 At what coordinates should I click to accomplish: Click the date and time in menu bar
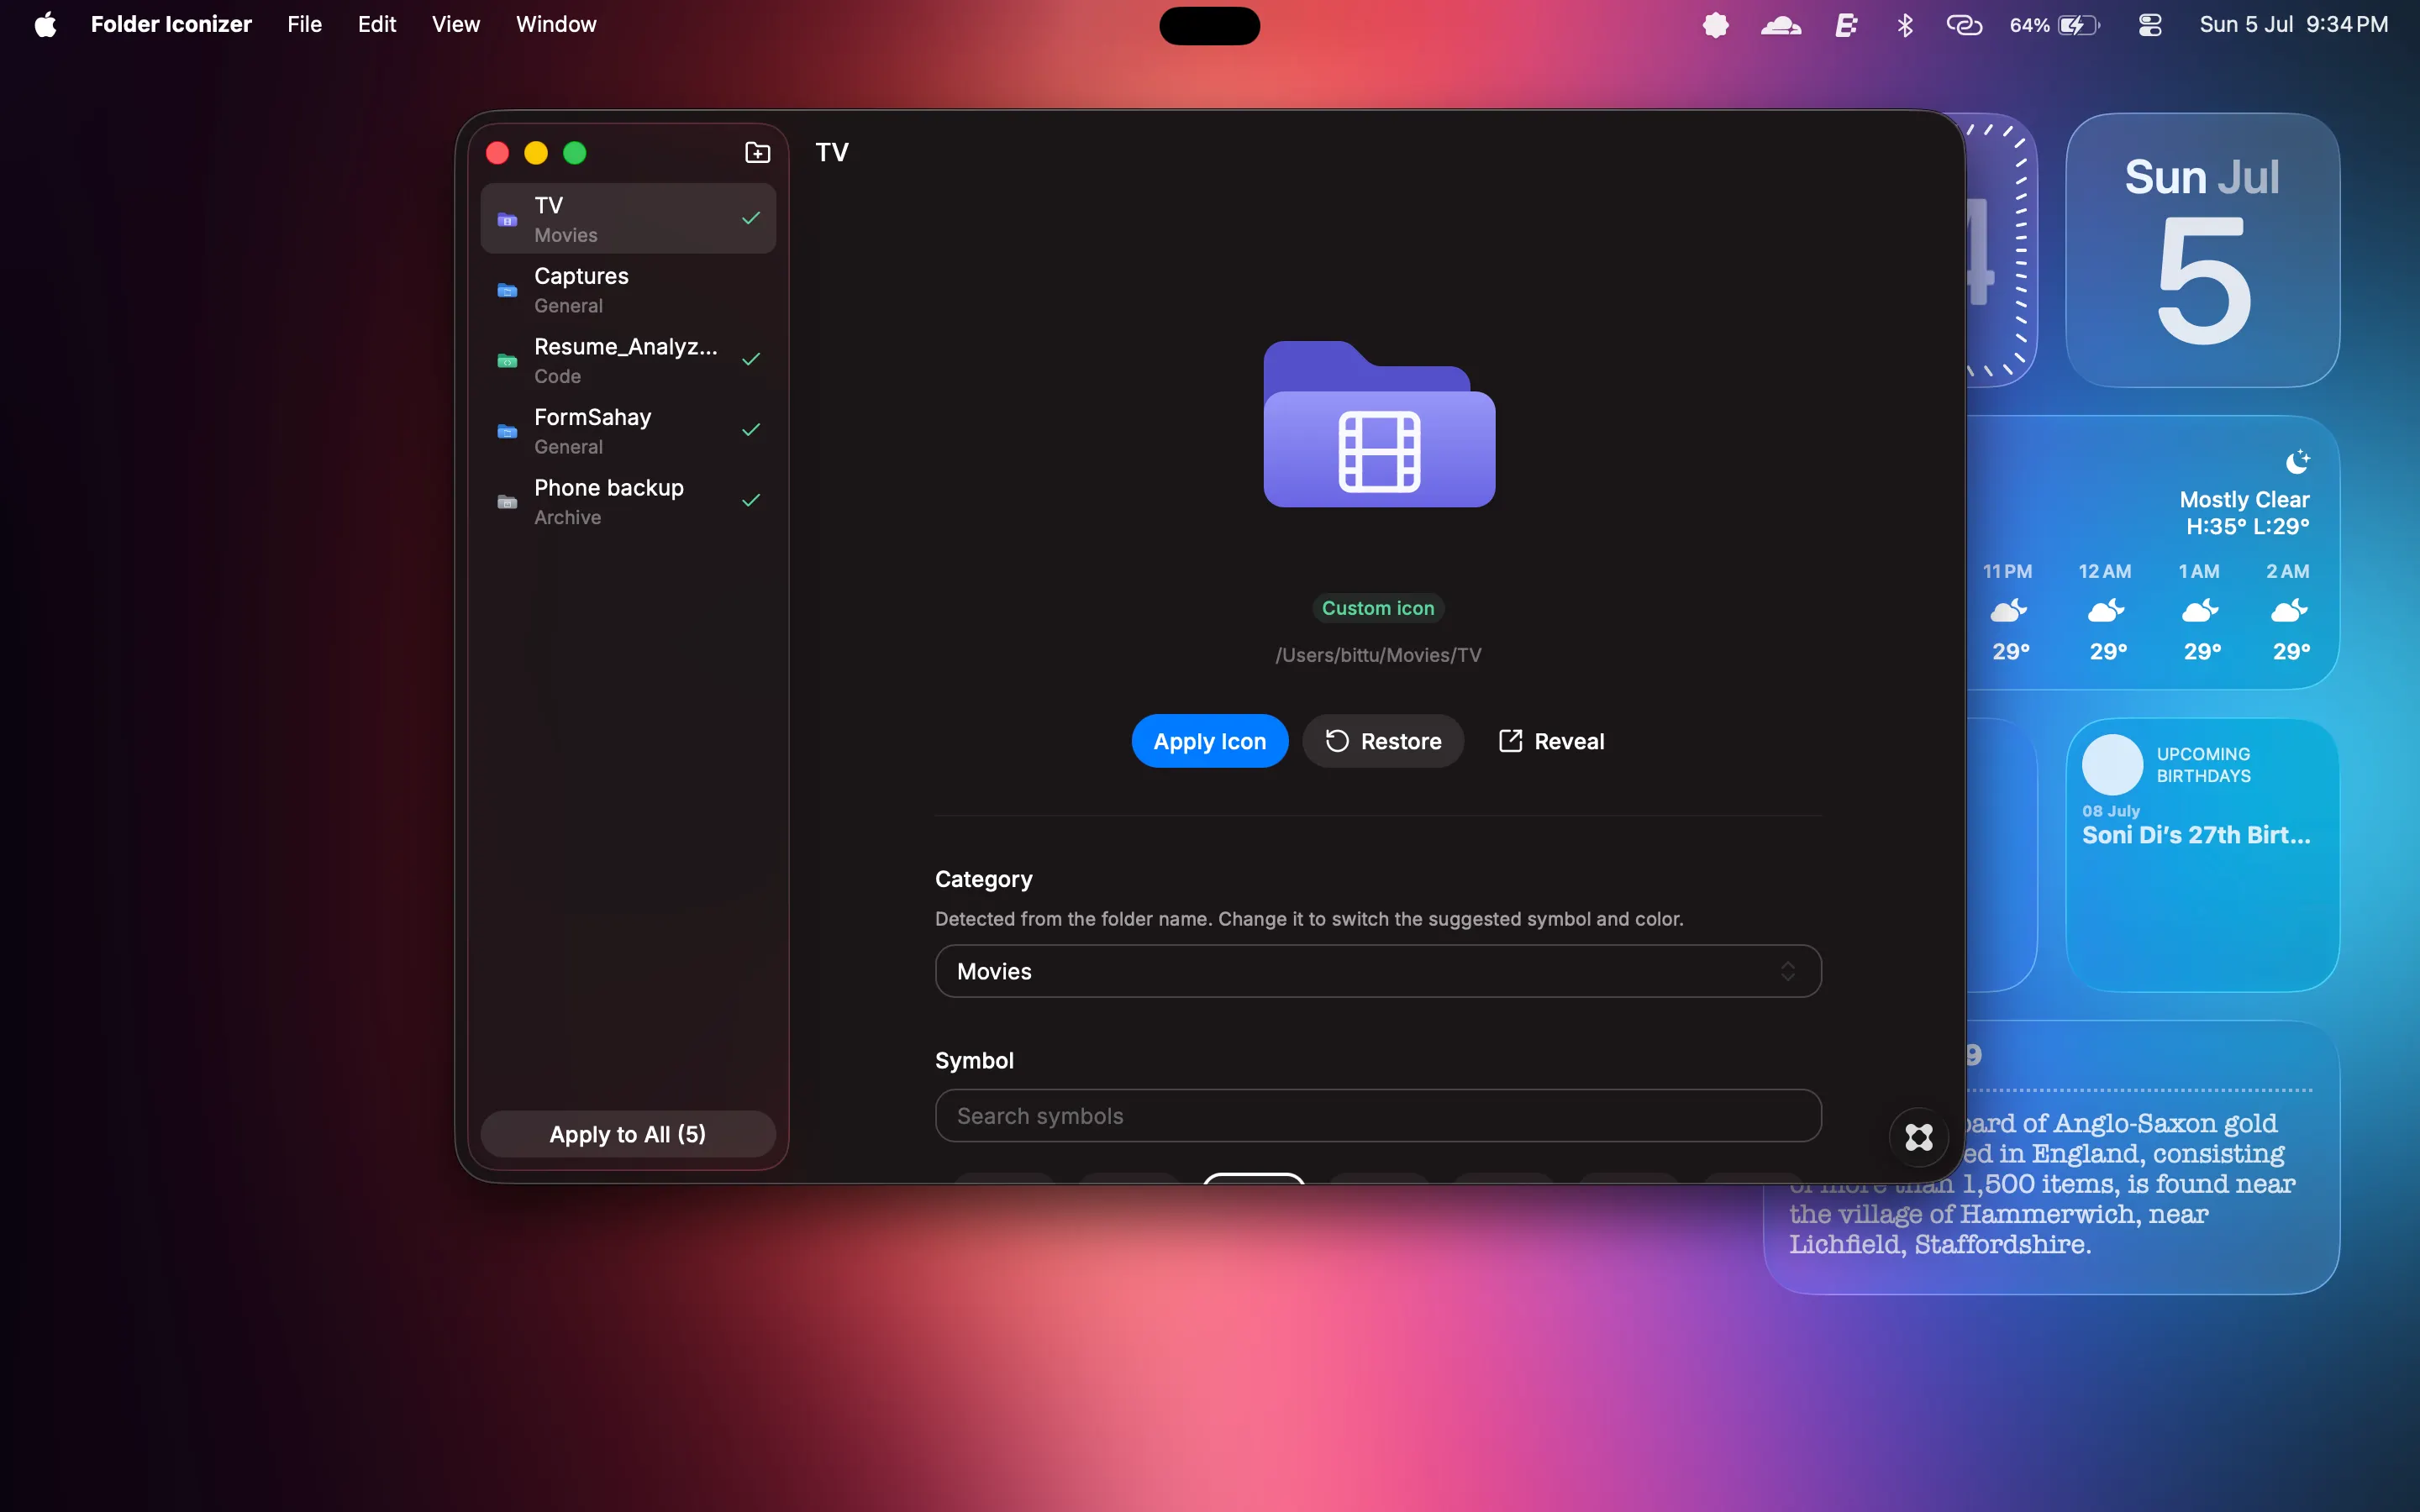(2293, 24)
